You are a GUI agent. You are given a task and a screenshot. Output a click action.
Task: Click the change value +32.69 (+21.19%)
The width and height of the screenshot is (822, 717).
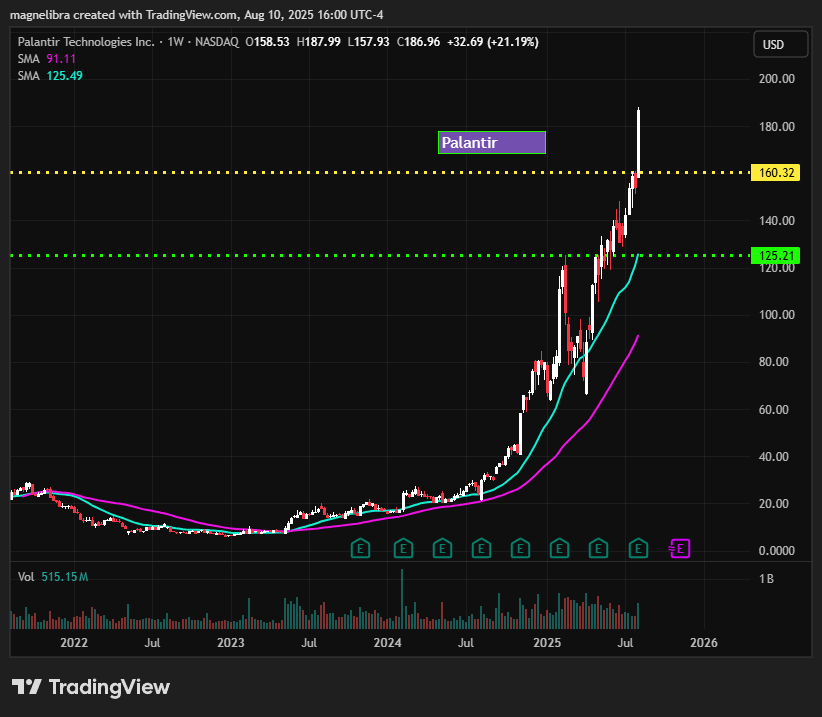pyautogui.click(x=493, y=42)
